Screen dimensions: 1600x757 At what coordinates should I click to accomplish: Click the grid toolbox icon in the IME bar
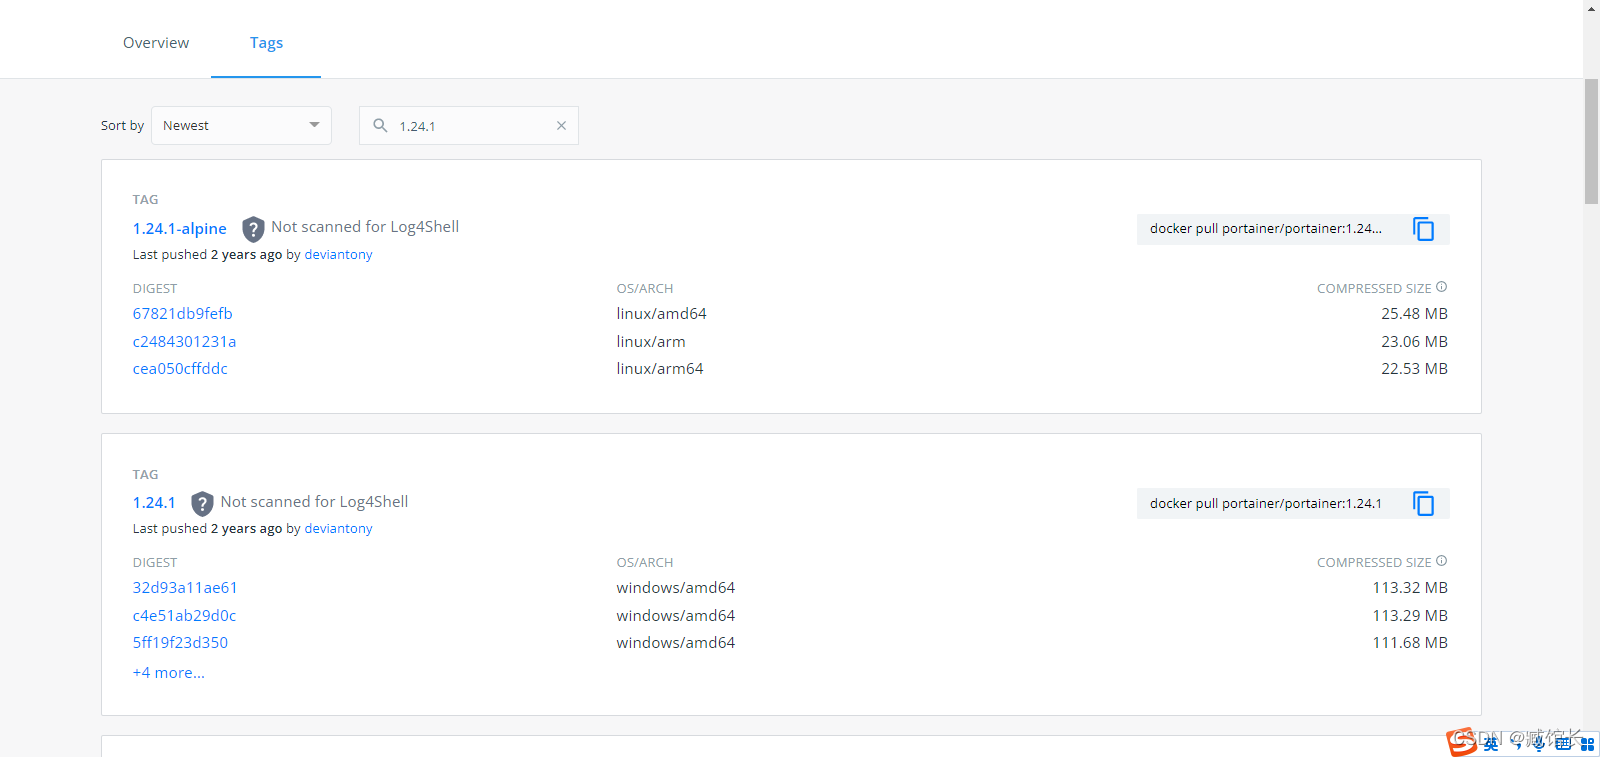(x=1587, y=744)
